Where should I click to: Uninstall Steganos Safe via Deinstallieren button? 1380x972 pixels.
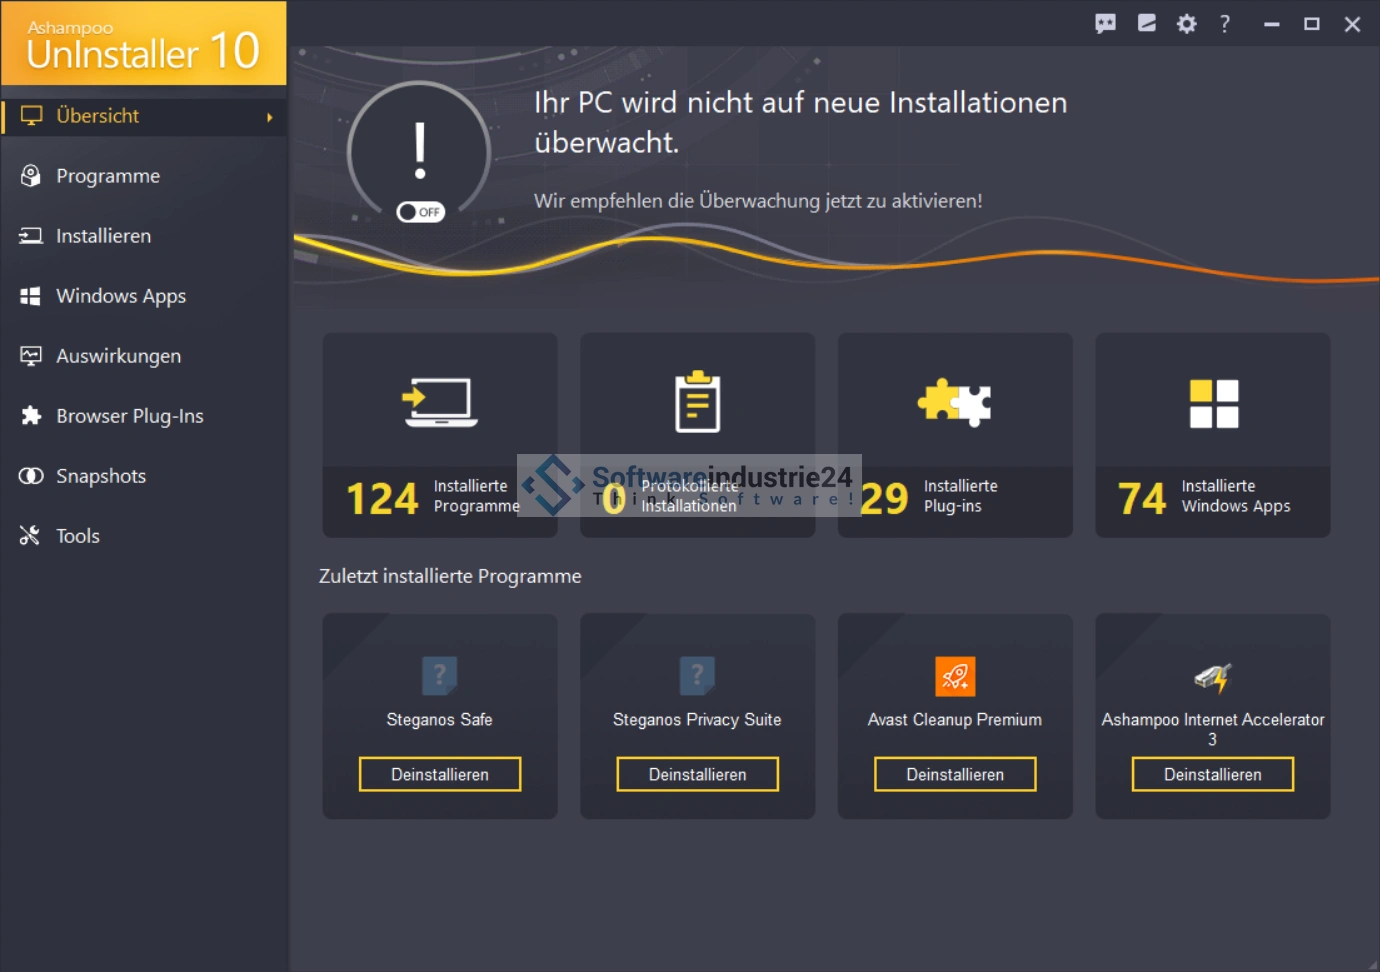pyautogui.click(x=440, y=774)
